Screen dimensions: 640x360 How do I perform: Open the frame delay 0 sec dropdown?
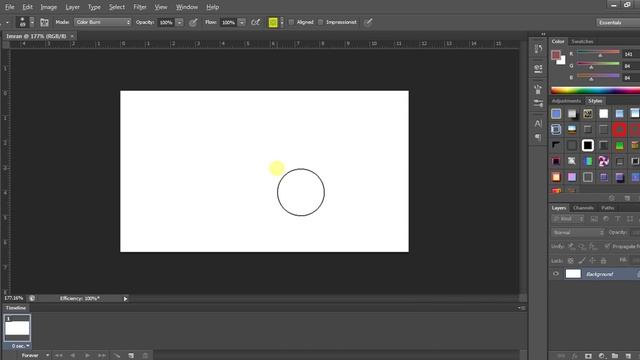[20, 346]
